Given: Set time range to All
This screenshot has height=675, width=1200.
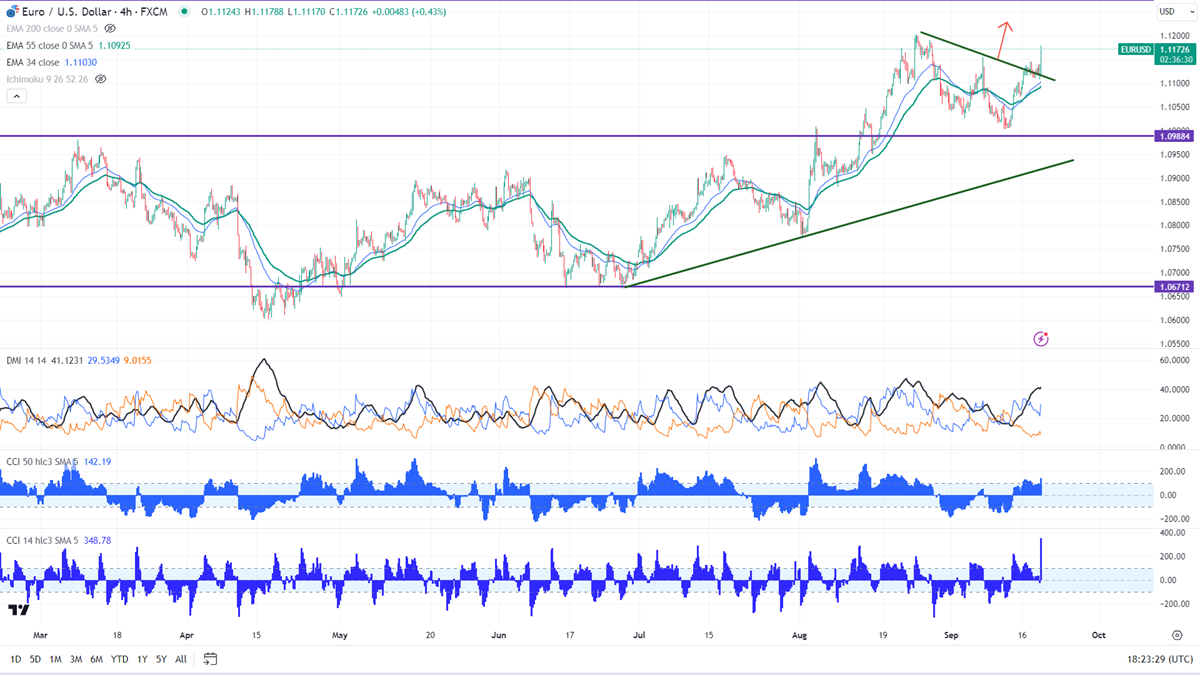Looking at the screenshot, I should (x=180, y=659).
